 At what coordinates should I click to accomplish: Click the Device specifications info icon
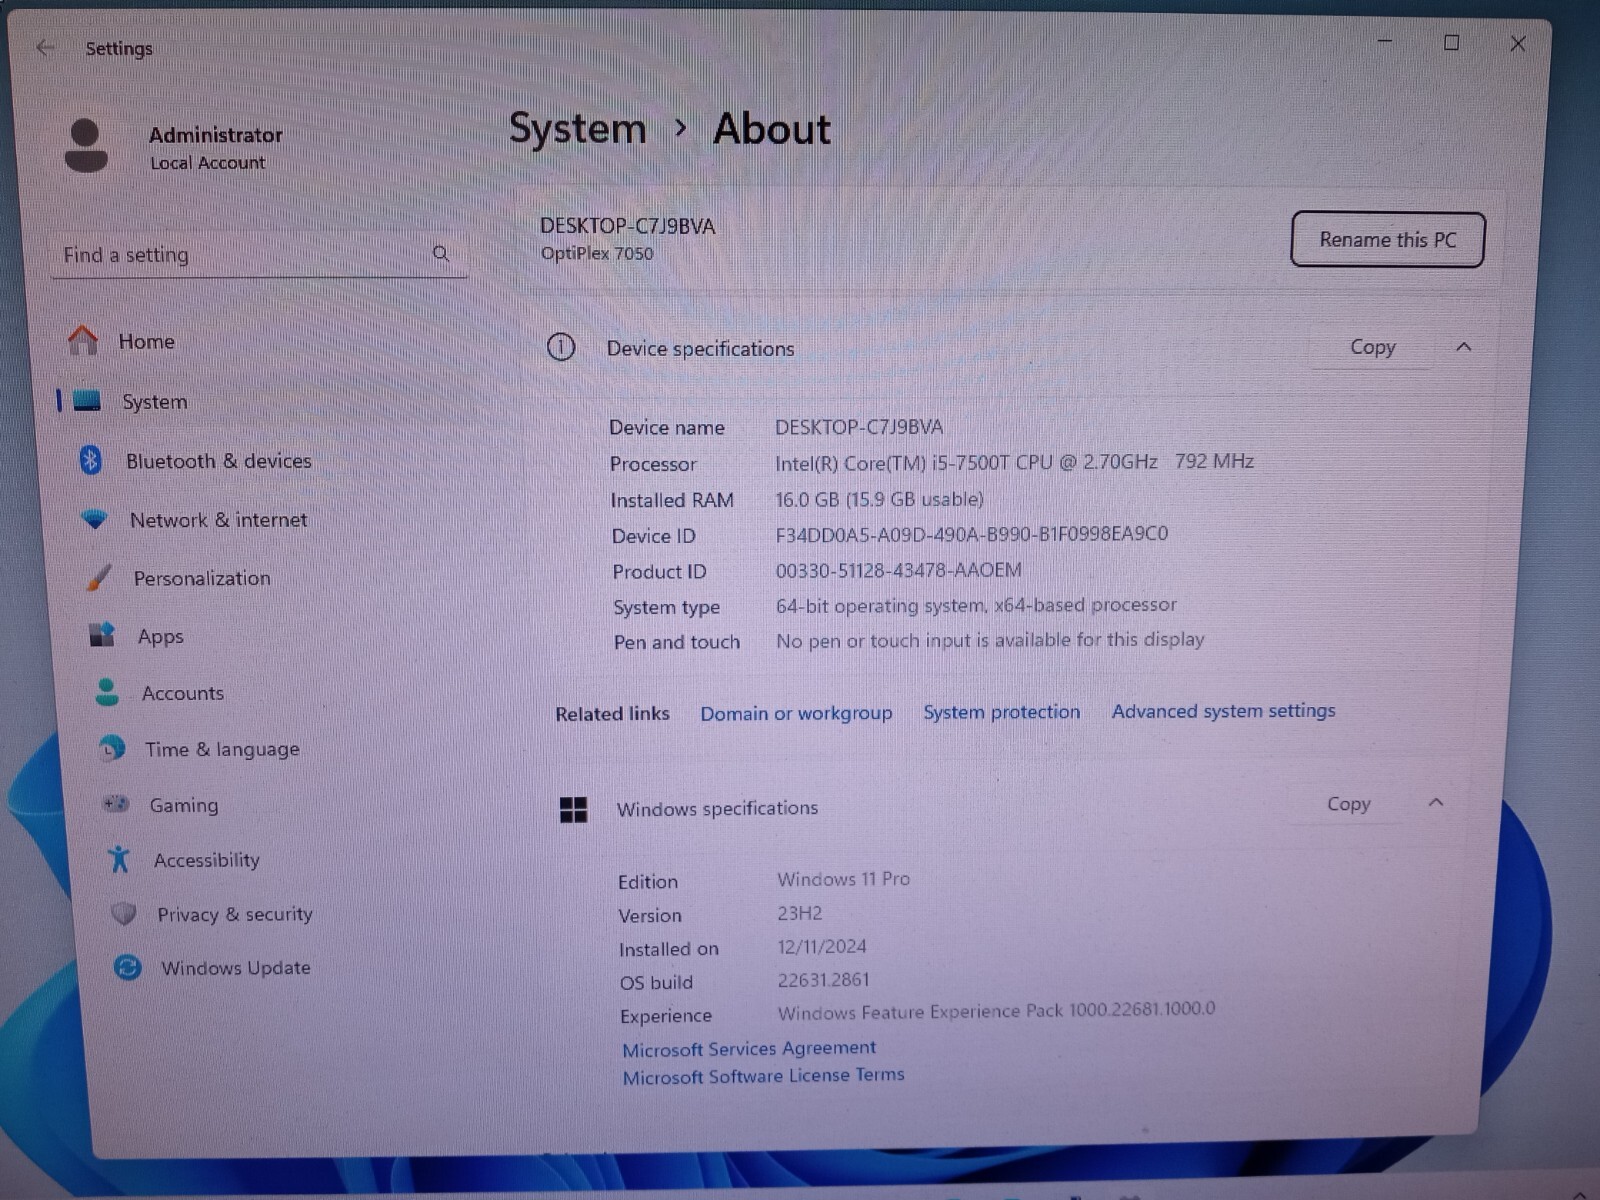click(x=561, y=348)
